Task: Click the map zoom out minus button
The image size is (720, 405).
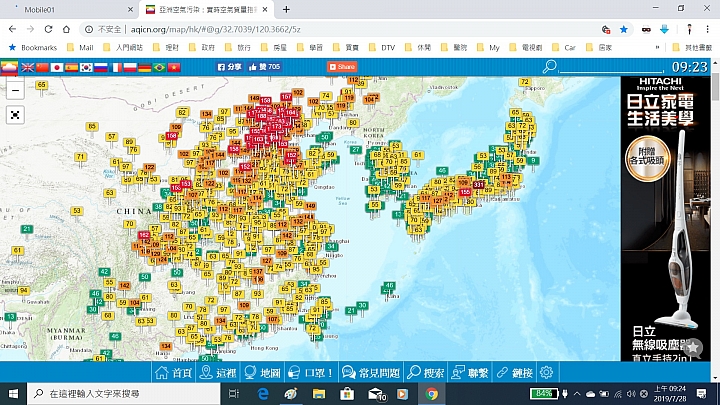Action: (x=15, y=91)
